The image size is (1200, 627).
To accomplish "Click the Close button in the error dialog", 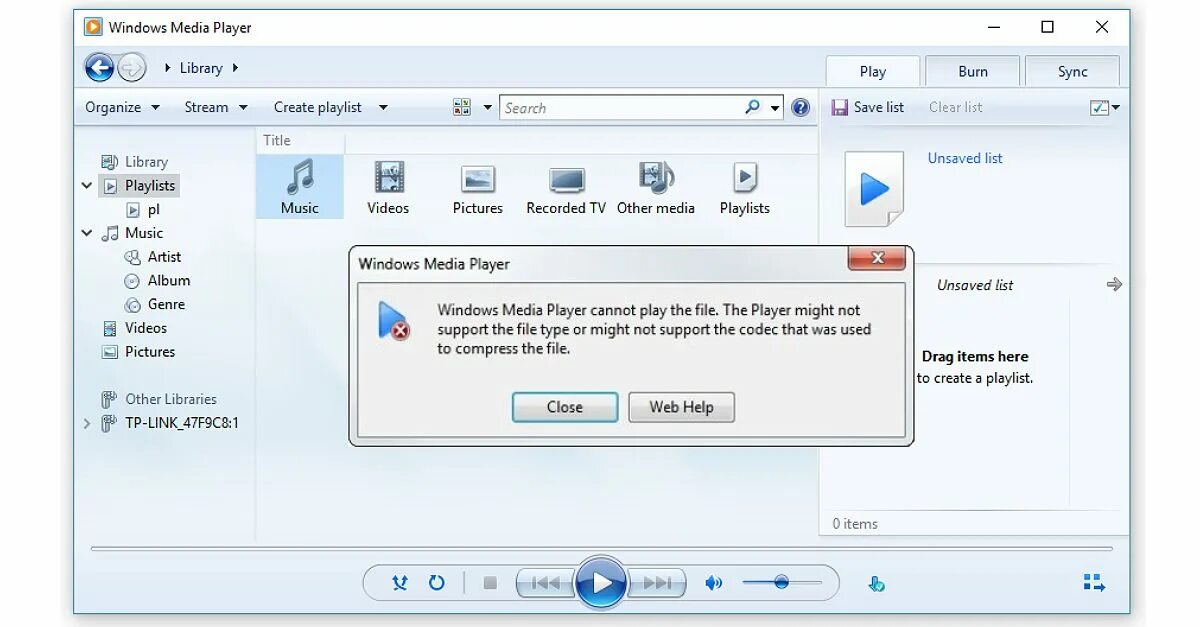I will tap(565, 407).
